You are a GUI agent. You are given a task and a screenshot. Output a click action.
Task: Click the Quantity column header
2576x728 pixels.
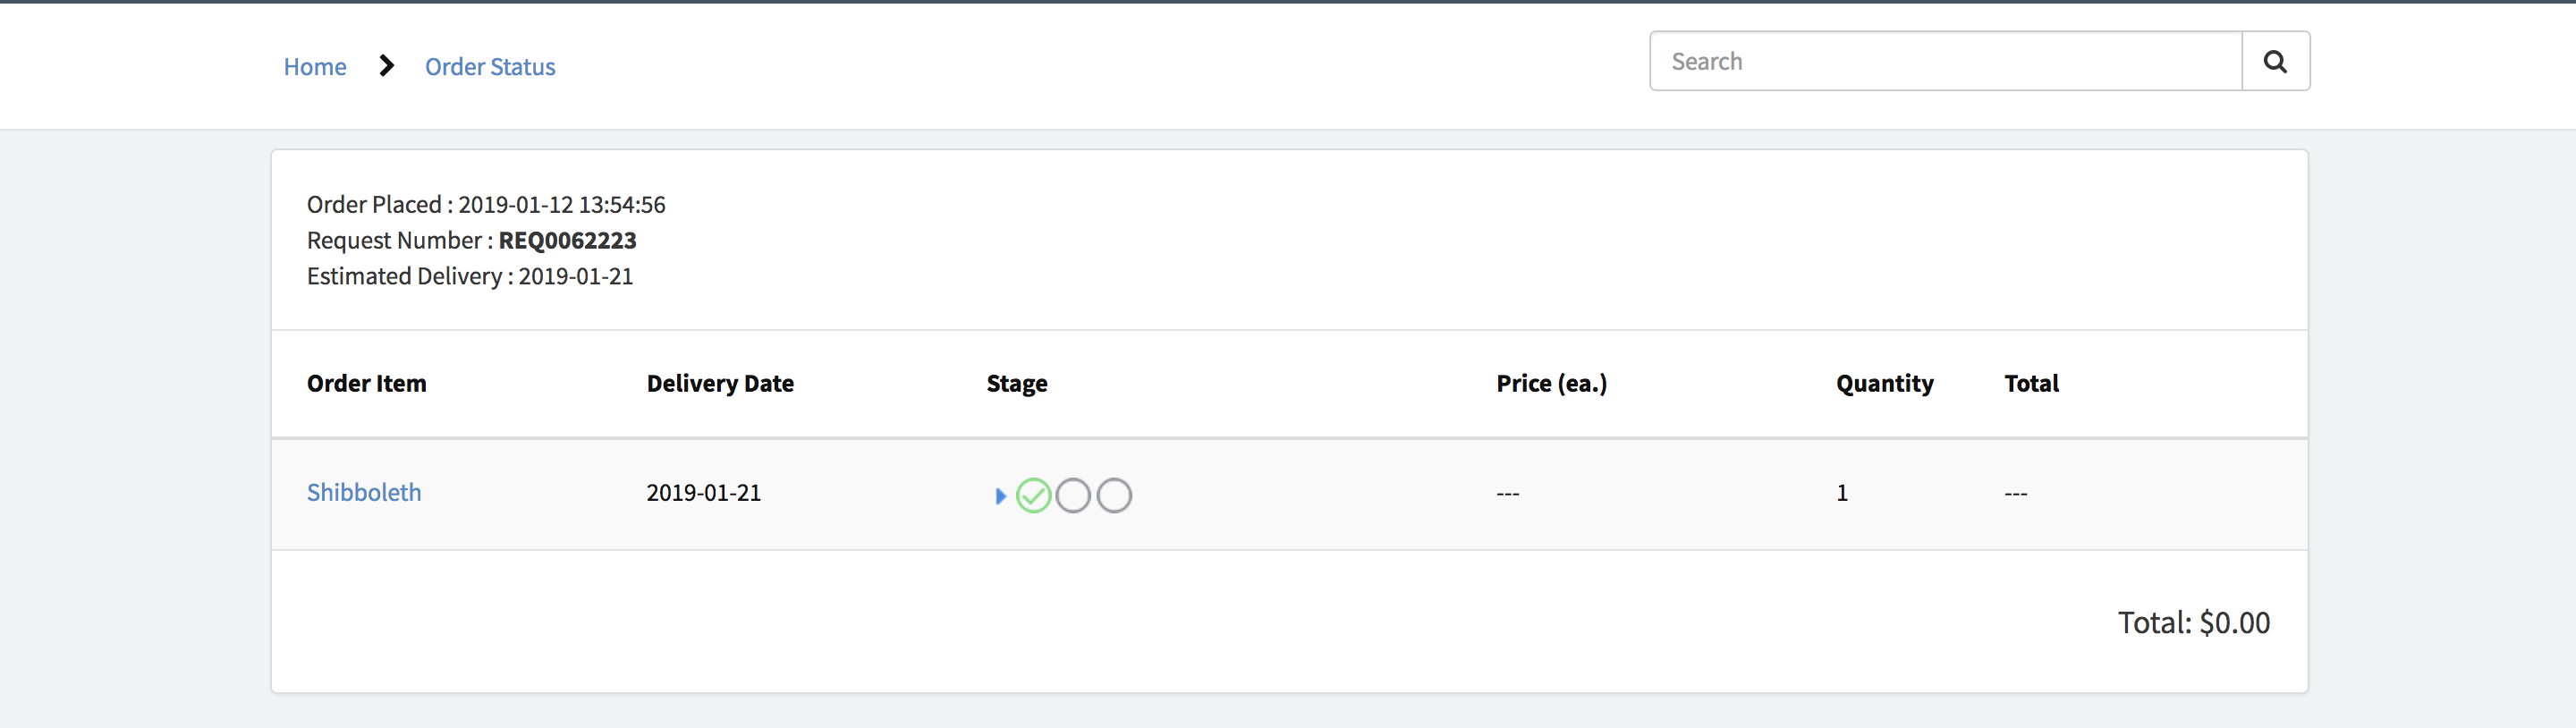[1884, 384]
